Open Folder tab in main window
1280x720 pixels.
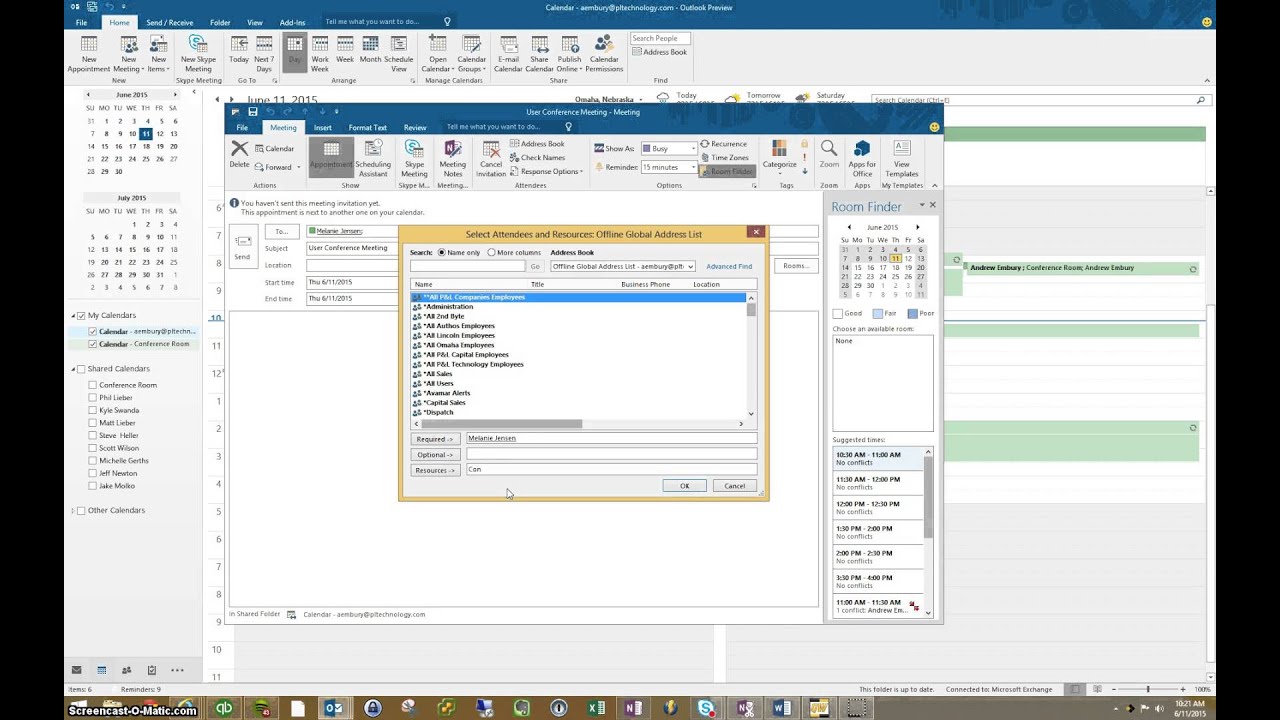coord(220,22)
